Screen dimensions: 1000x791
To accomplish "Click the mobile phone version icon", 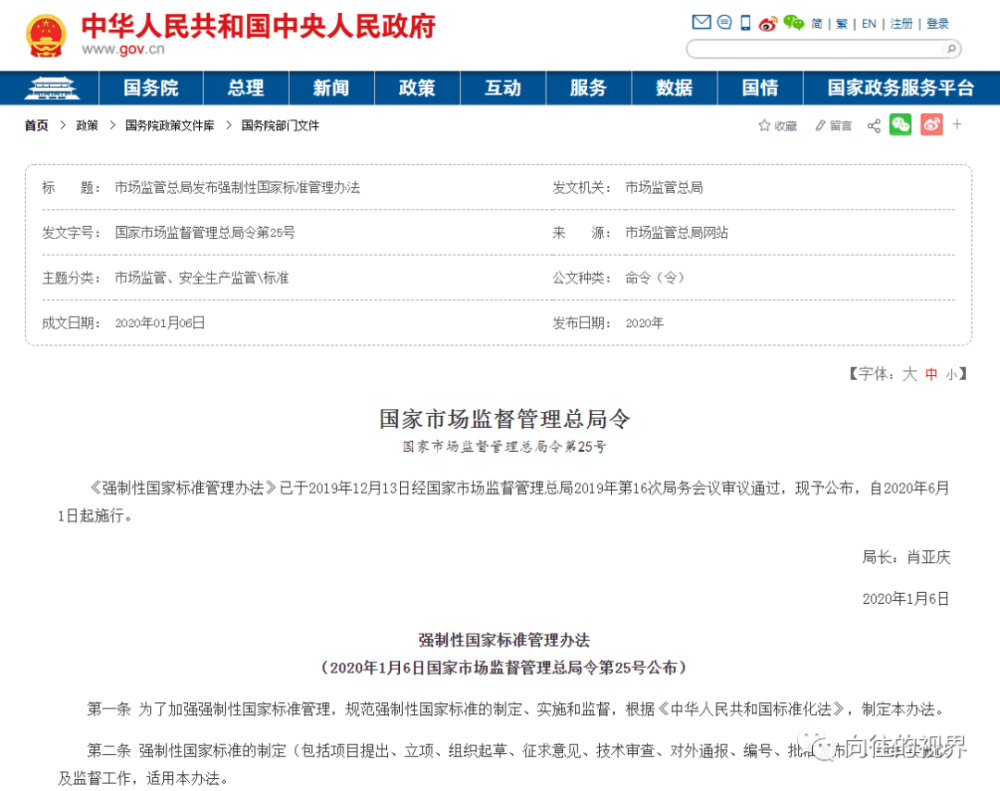I will [x=745, y=22].
